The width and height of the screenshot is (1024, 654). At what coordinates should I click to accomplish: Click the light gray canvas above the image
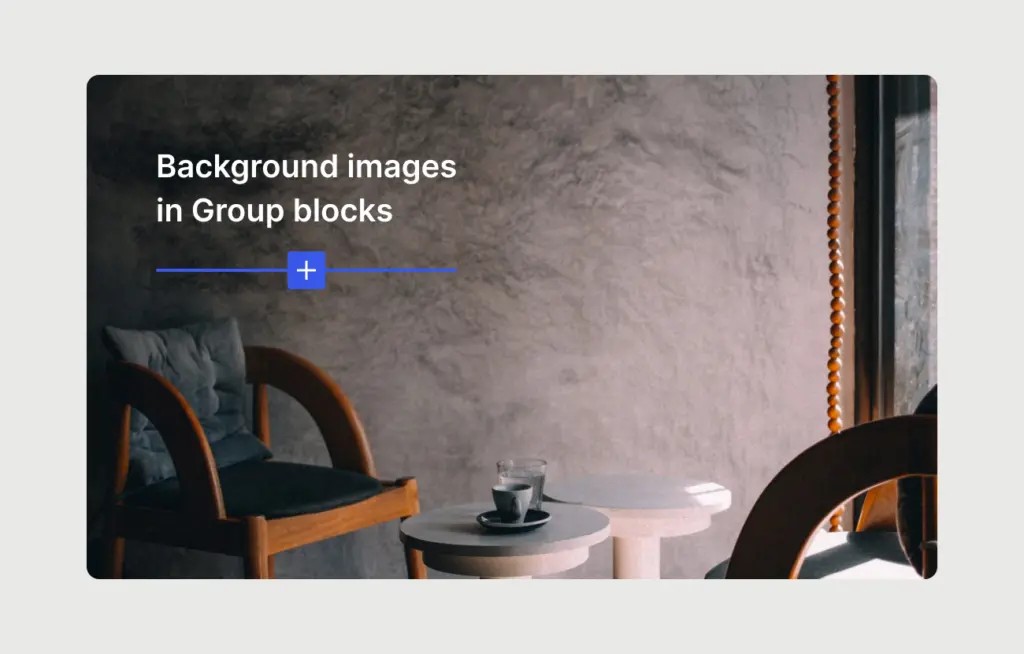pos(512,36)
